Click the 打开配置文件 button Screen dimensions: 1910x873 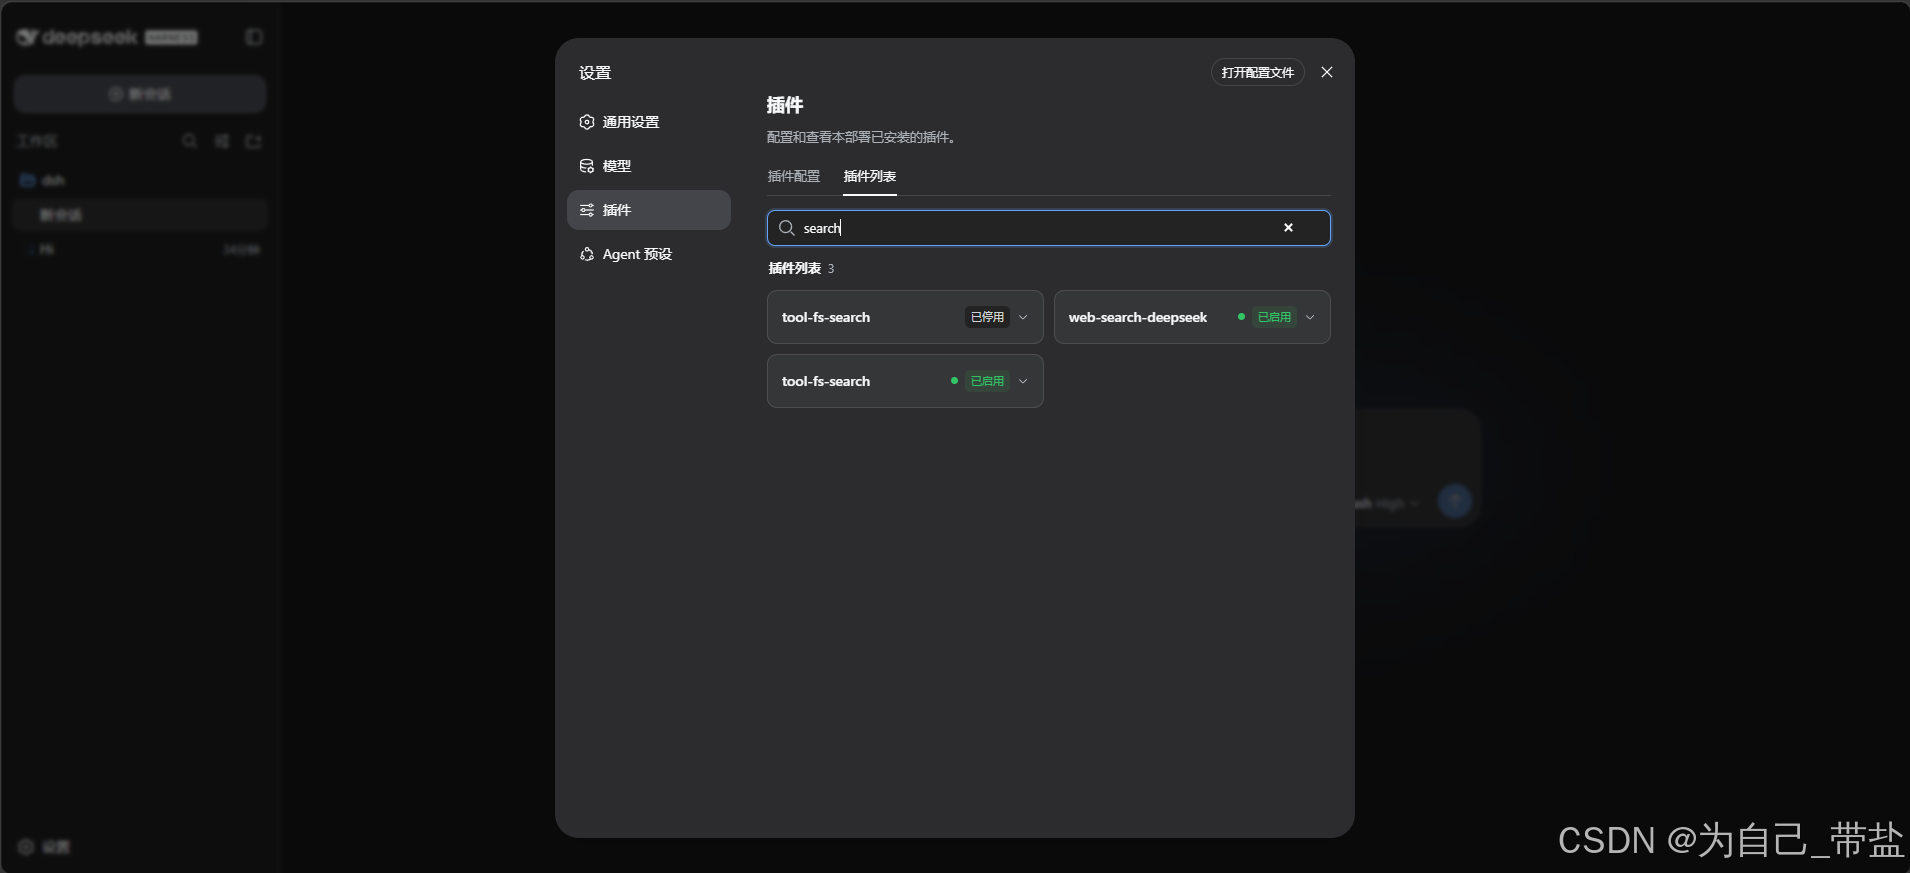tap(1257, 72)
